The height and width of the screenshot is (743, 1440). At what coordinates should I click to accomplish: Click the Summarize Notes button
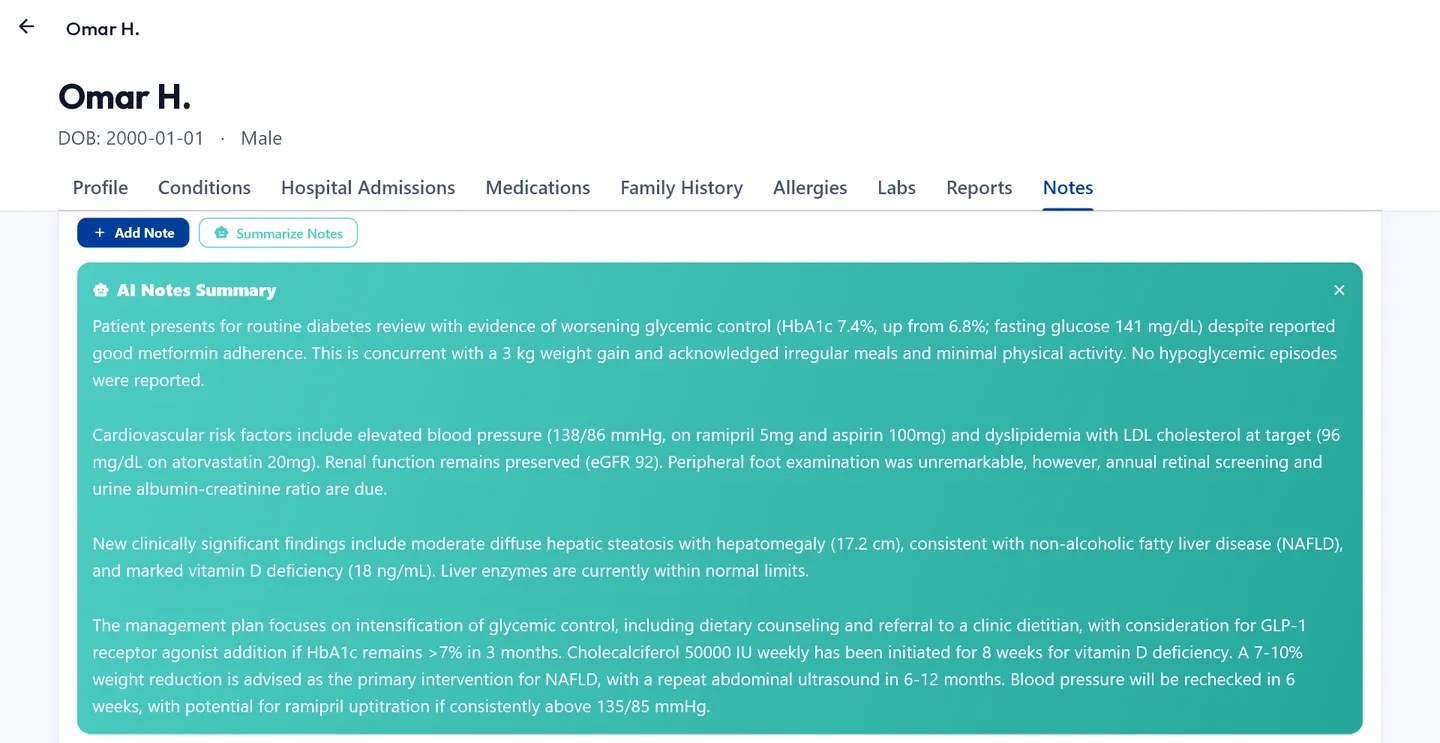[278, 233]
